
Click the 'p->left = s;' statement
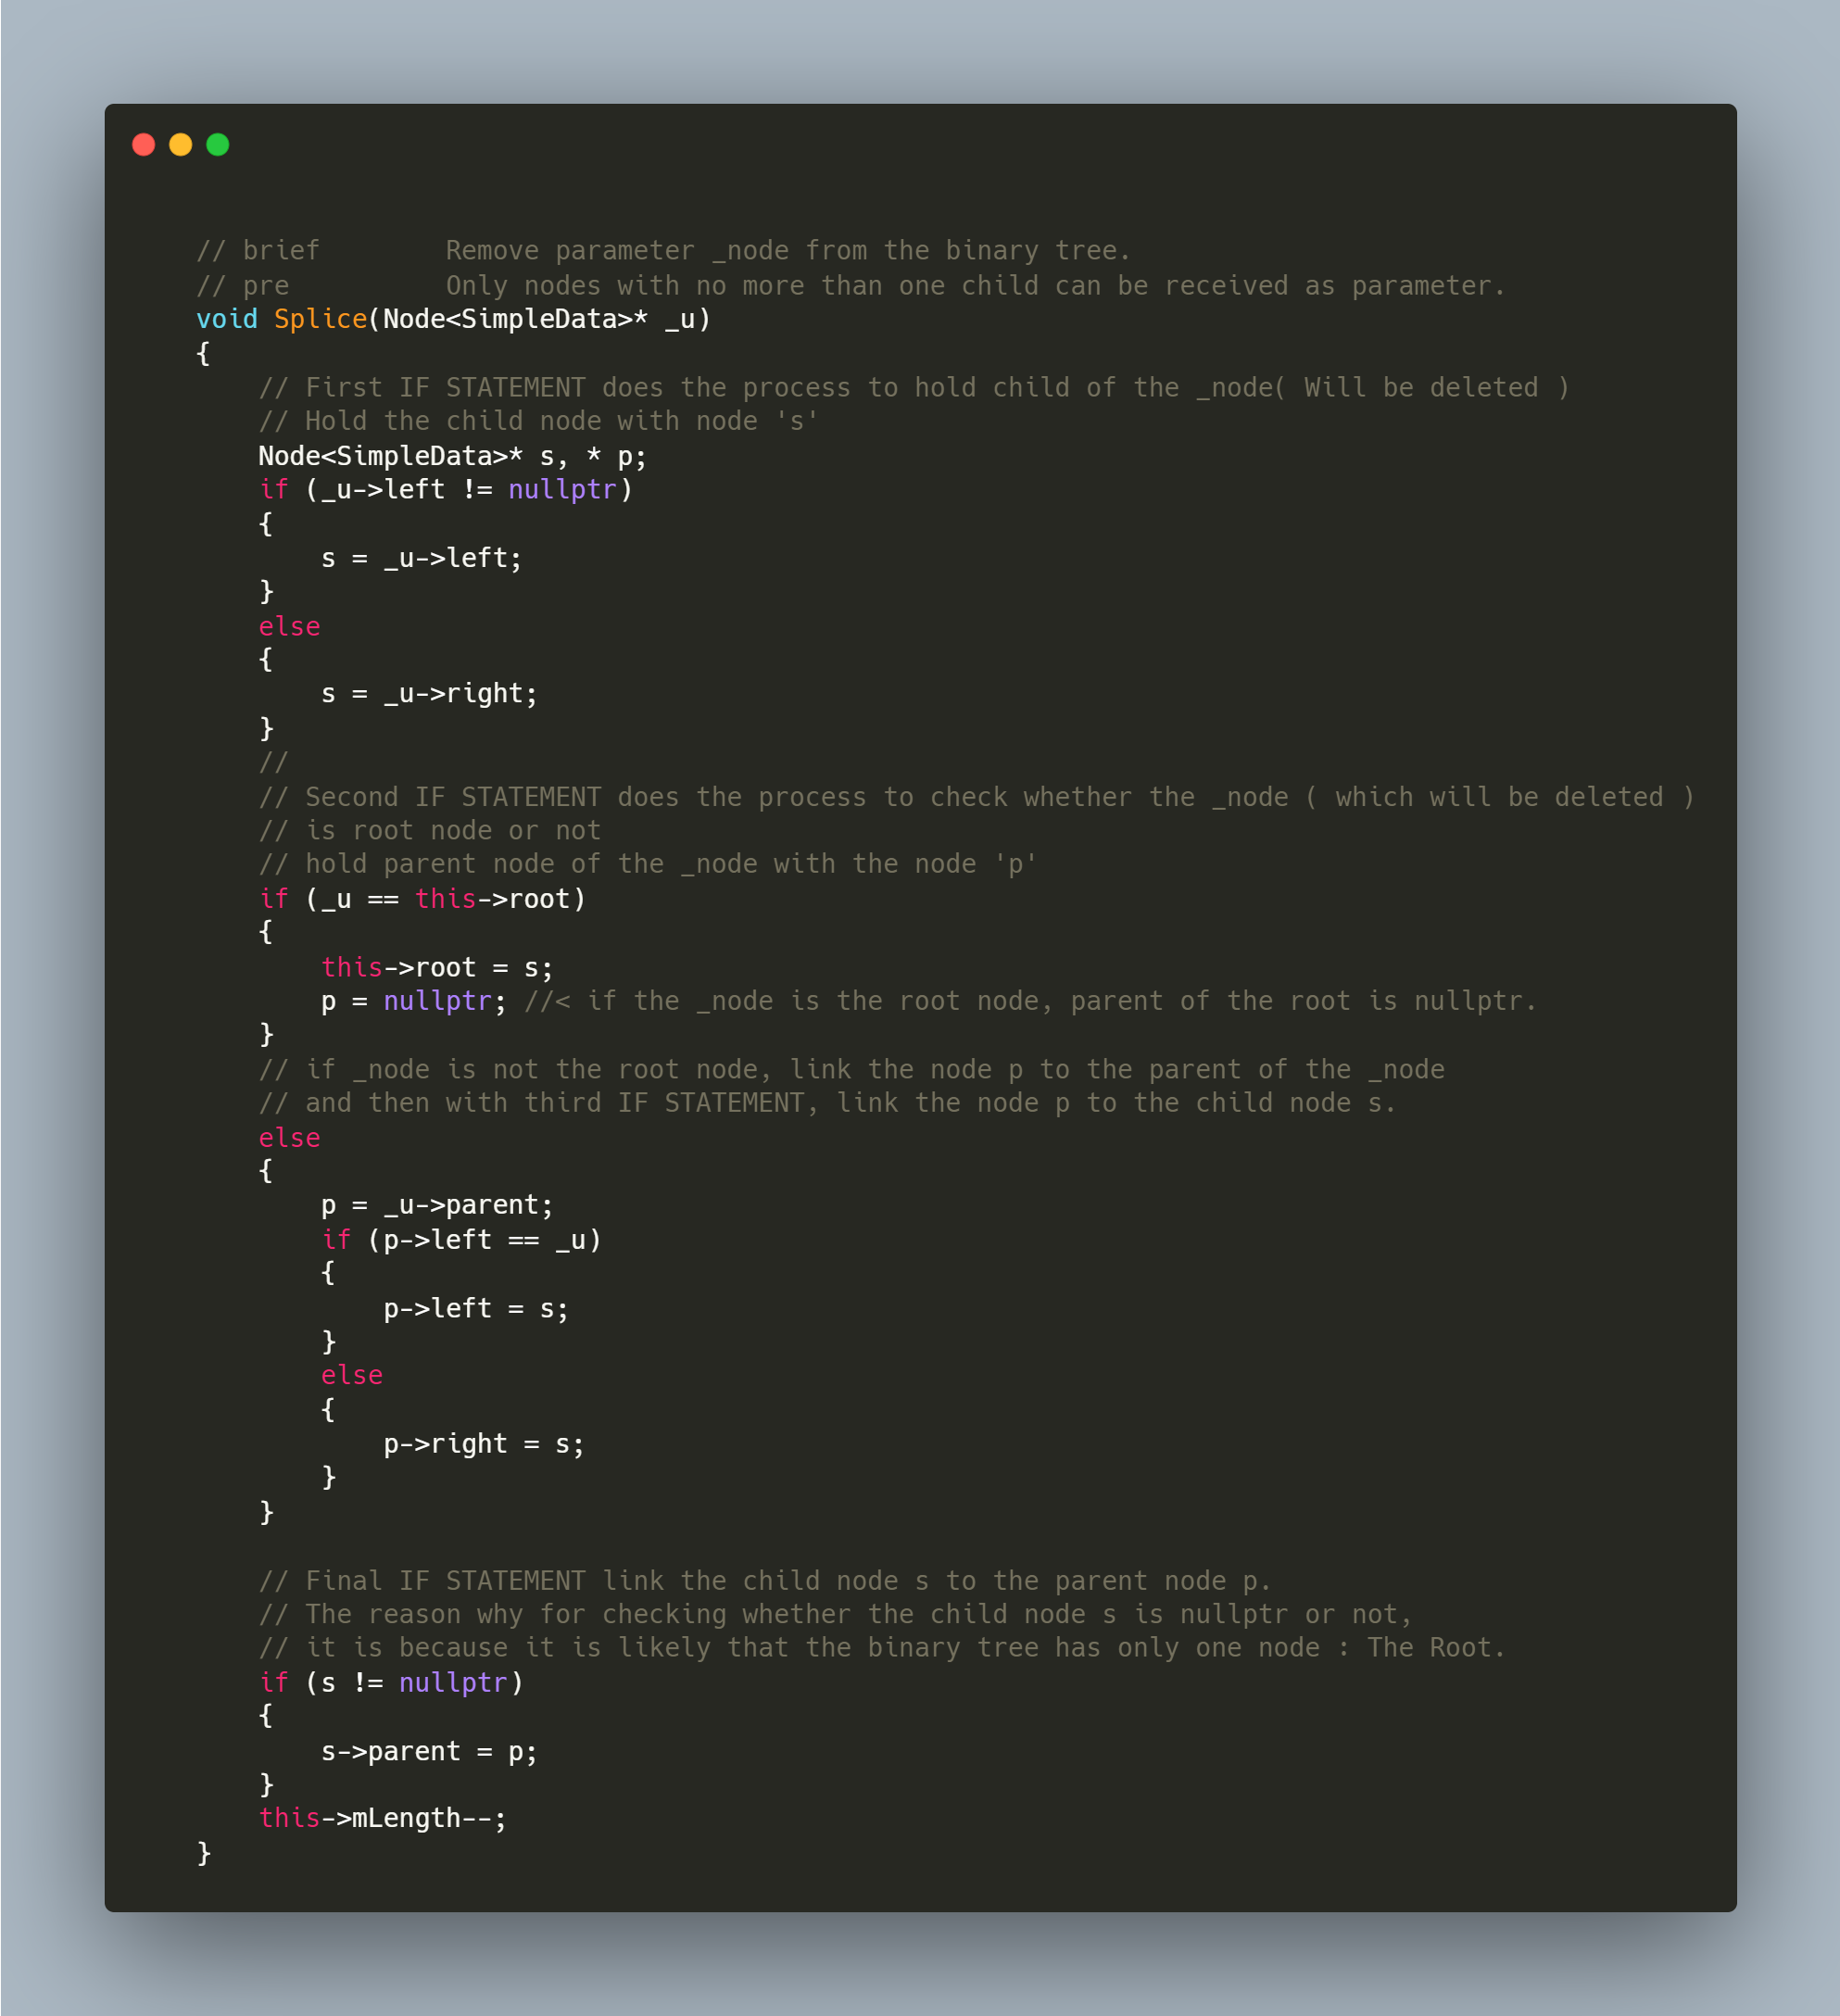point(475,1308)
